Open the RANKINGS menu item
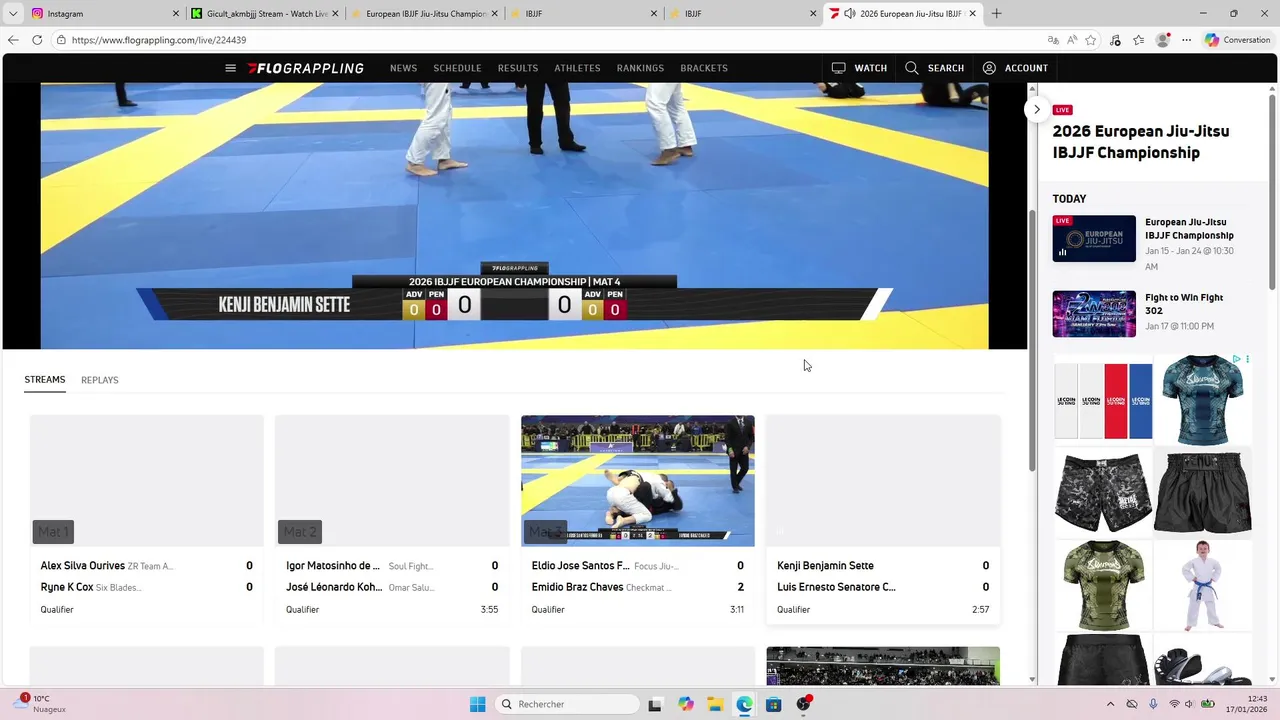Screen dimensions: 1280x720 click(640, 68)
